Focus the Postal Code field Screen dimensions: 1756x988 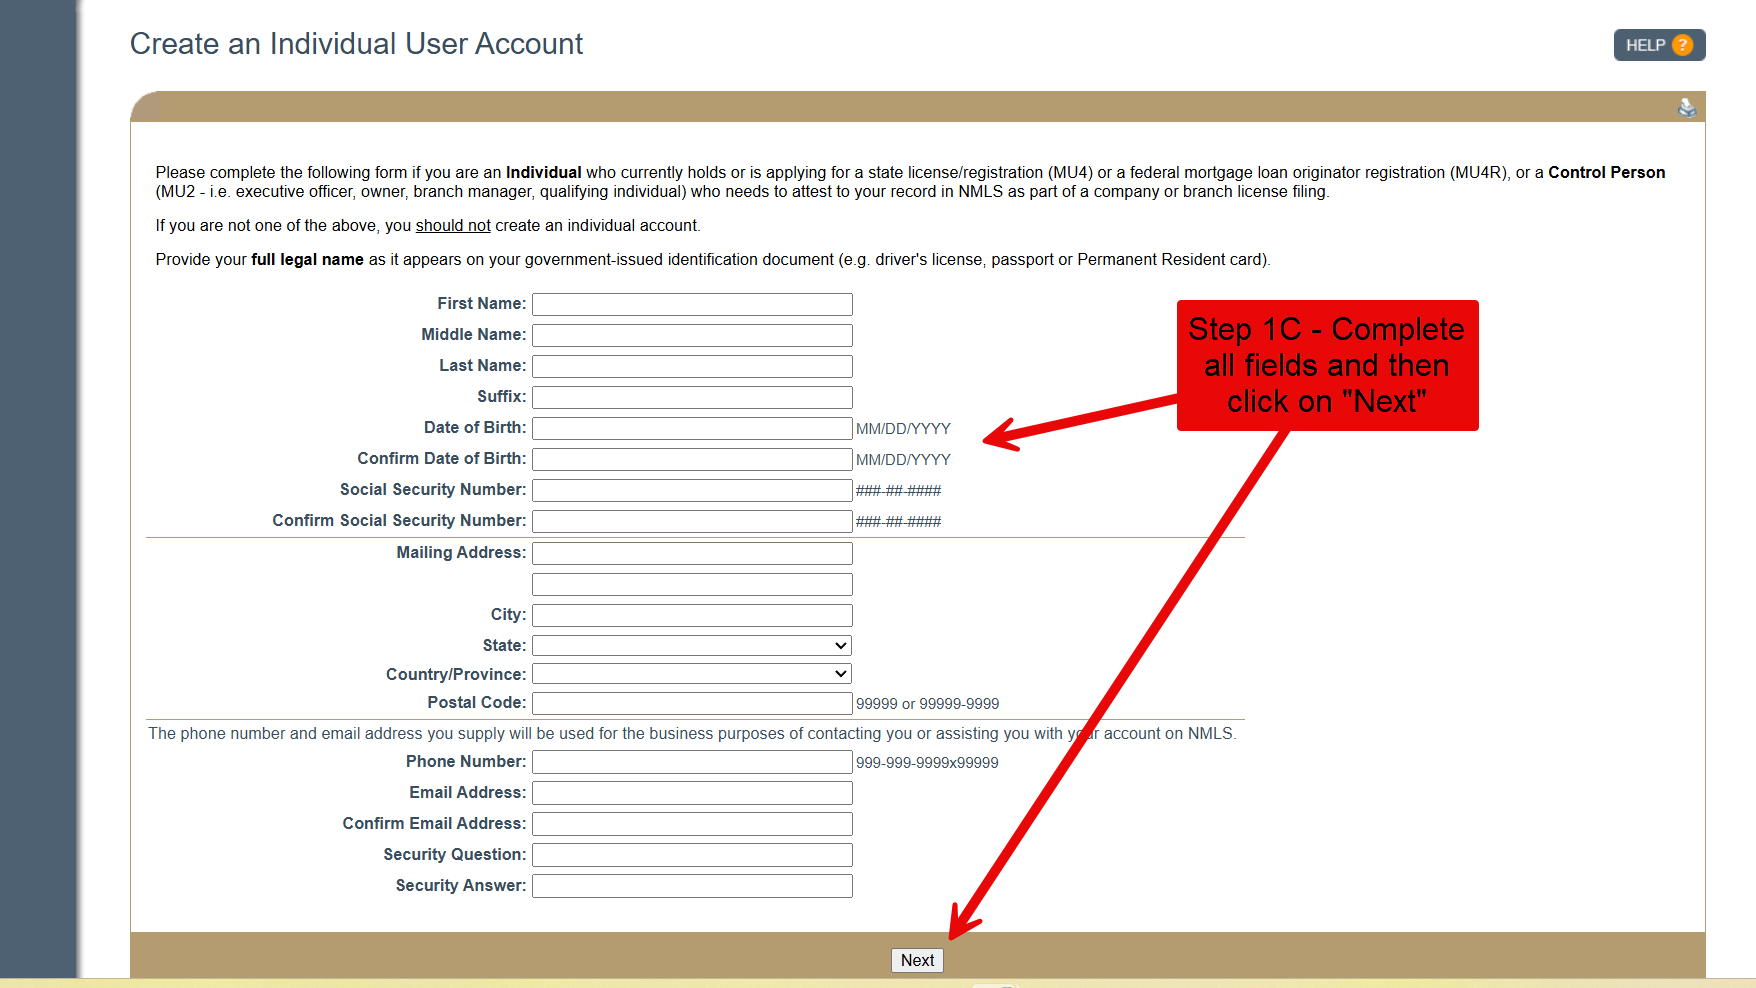point(692,703)
